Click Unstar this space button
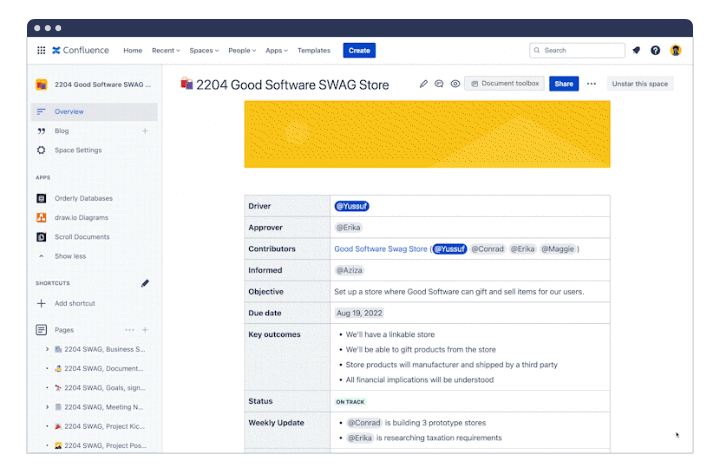This screenshot has width=720, height=471. [x=640, y=84]
